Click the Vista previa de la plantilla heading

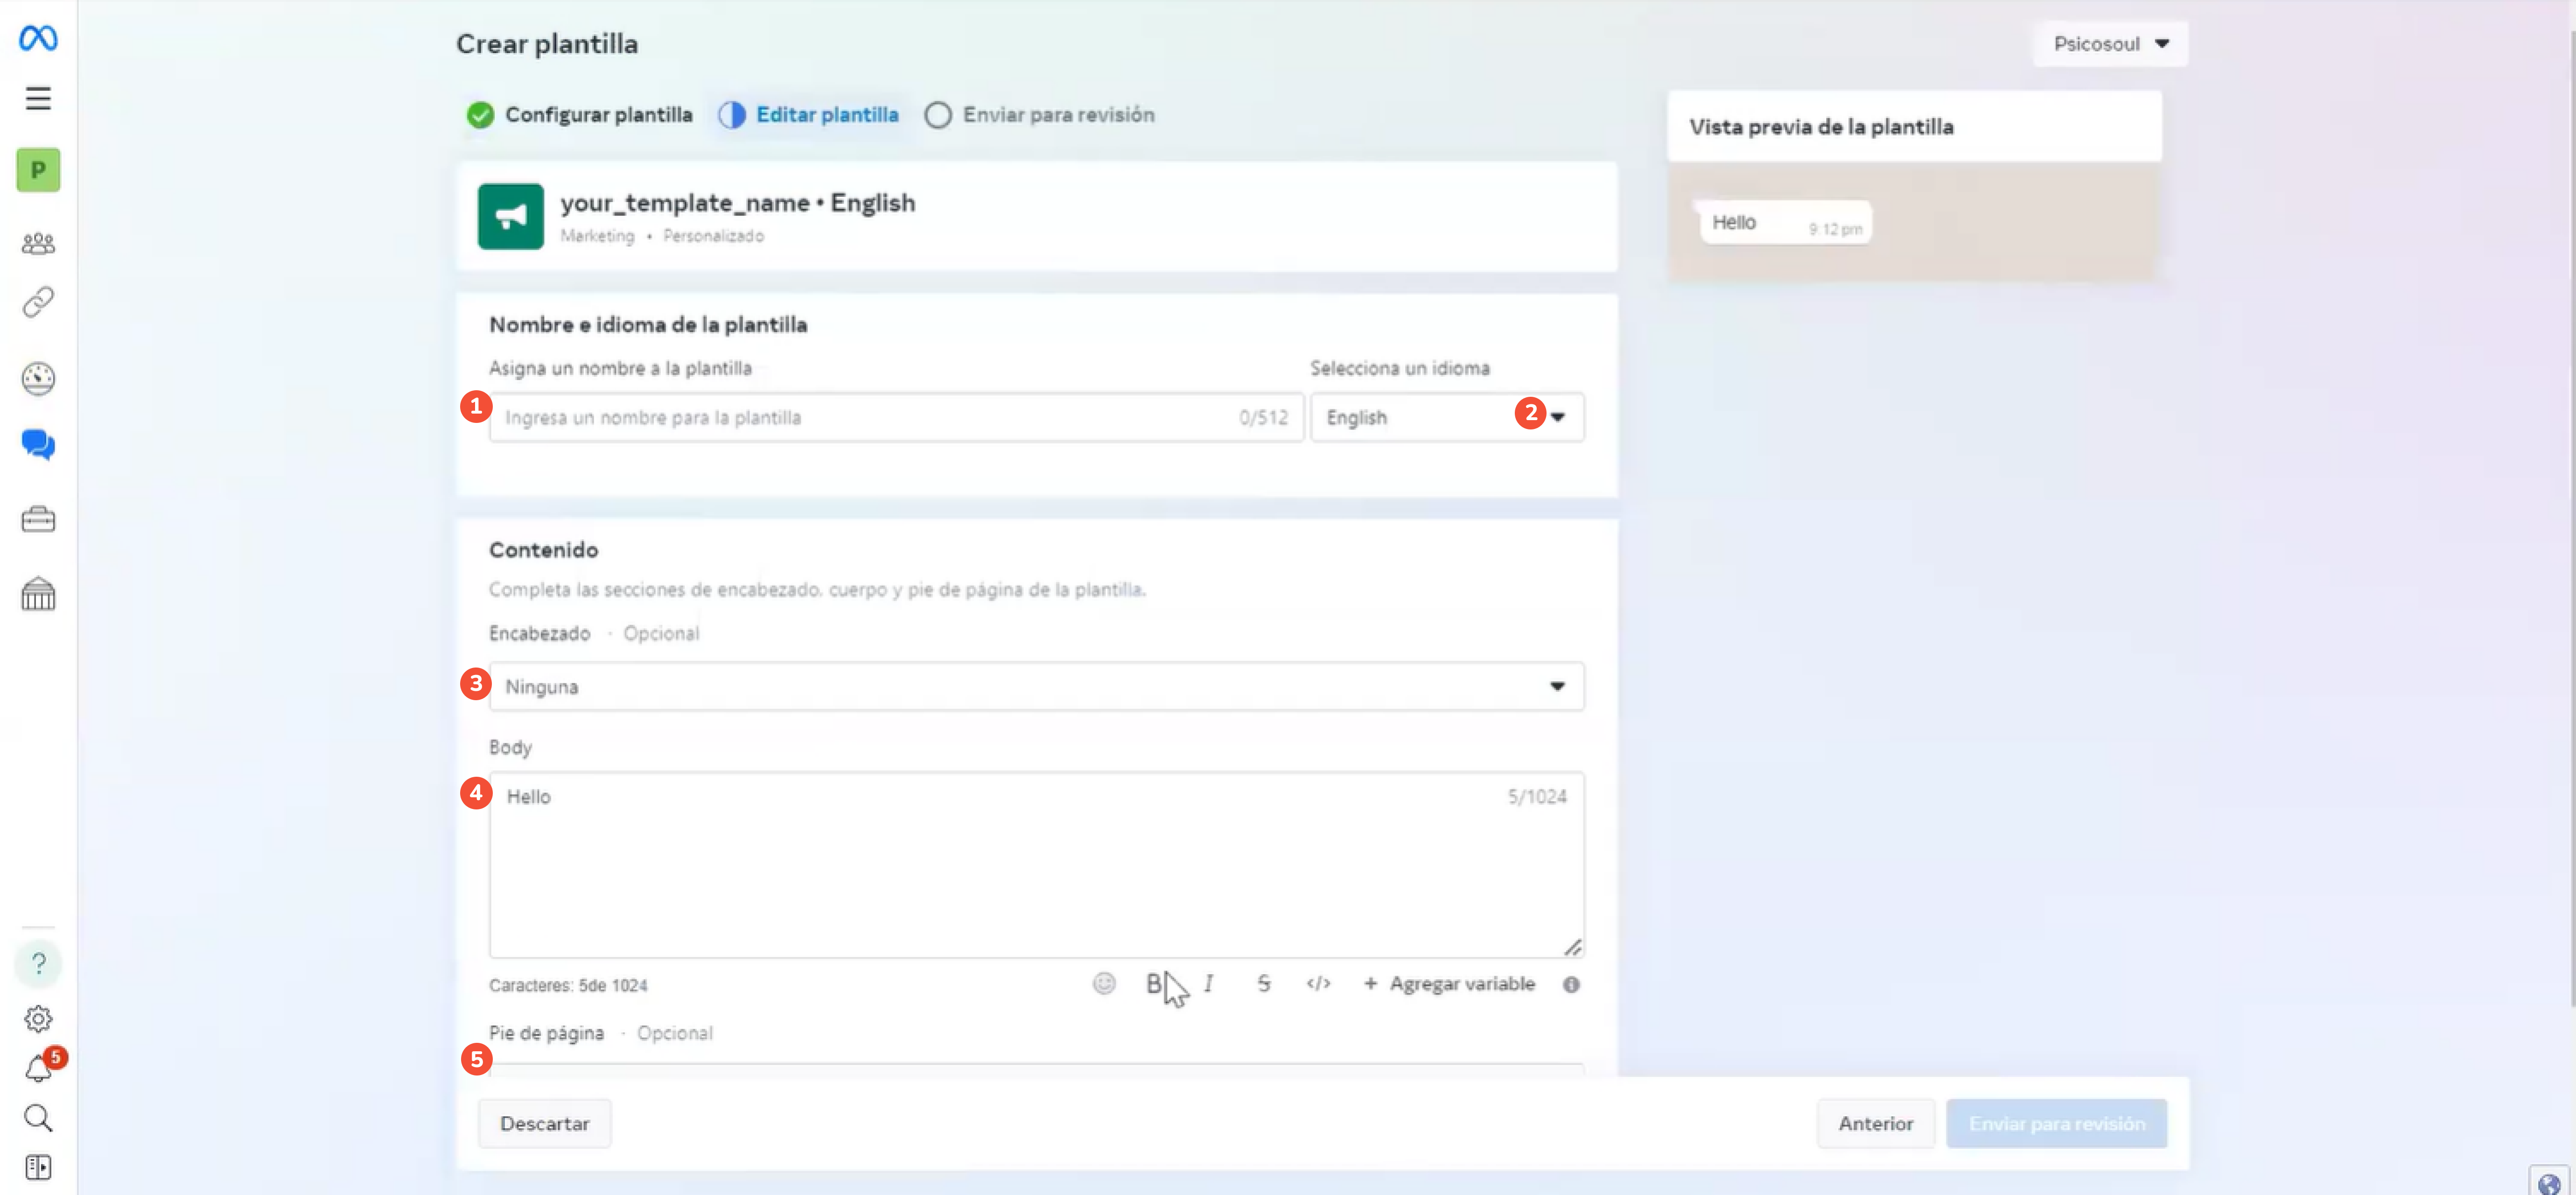coord(1821,127)
